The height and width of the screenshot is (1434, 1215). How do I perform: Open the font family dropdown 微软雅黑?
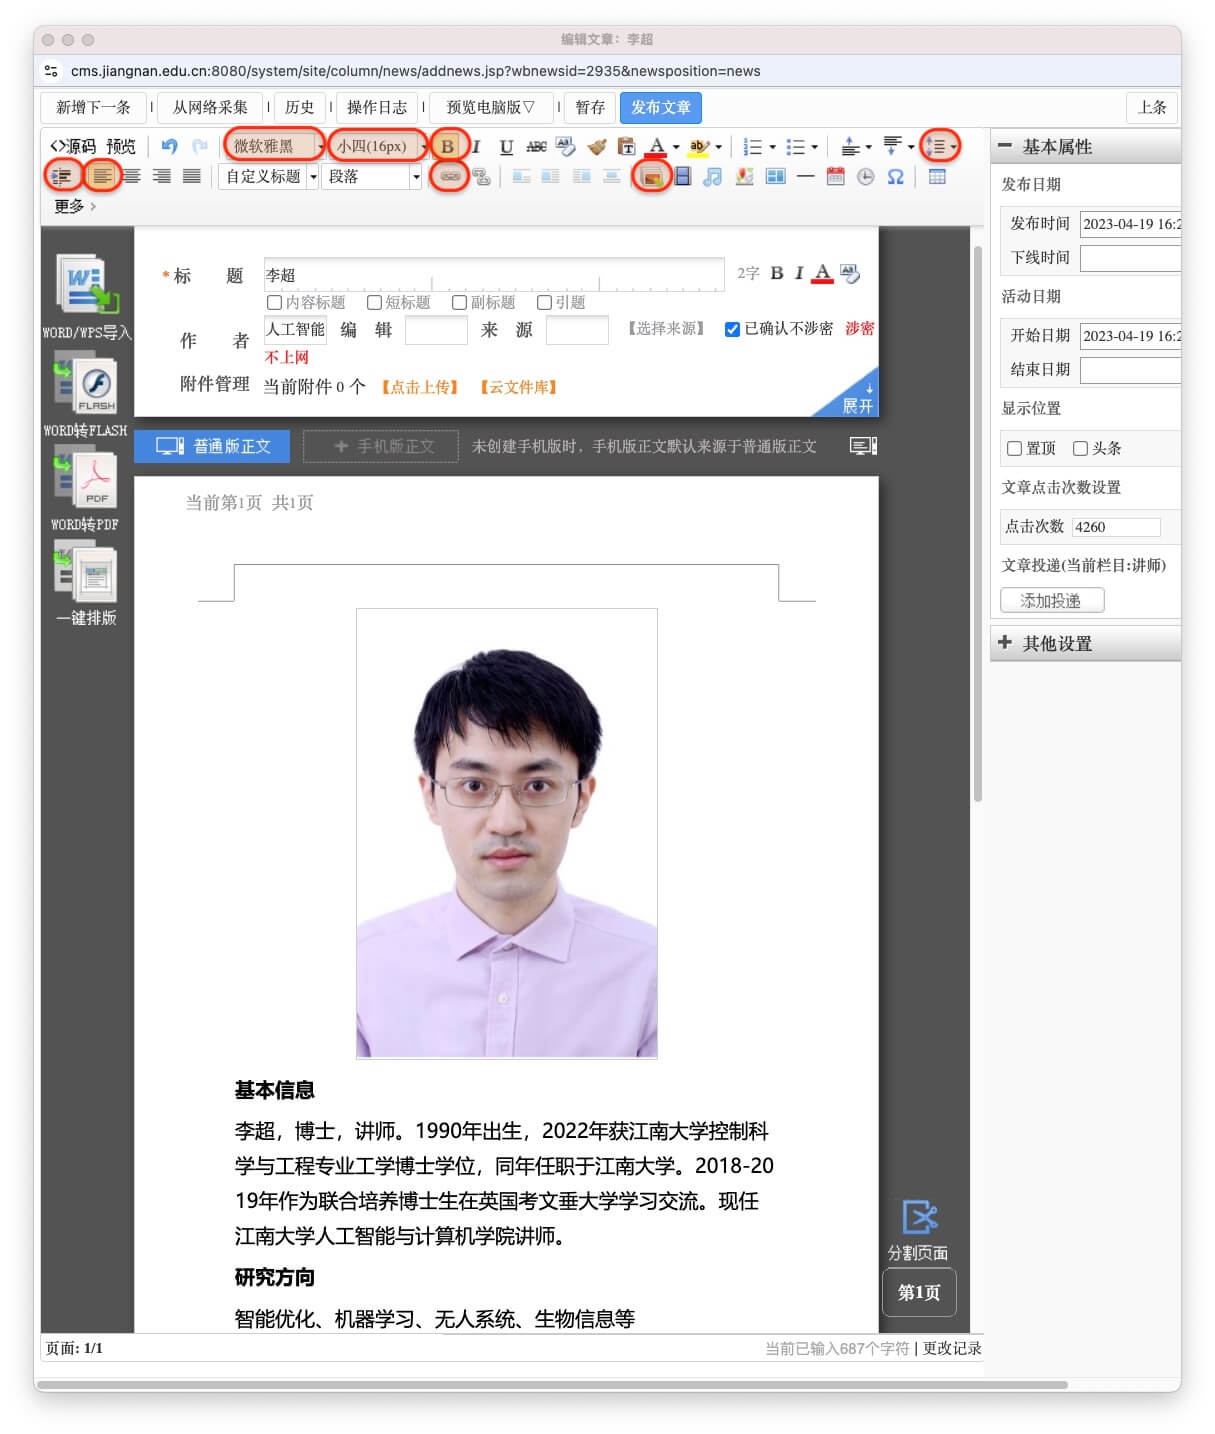pyautogui.click(x=275, y=147)
